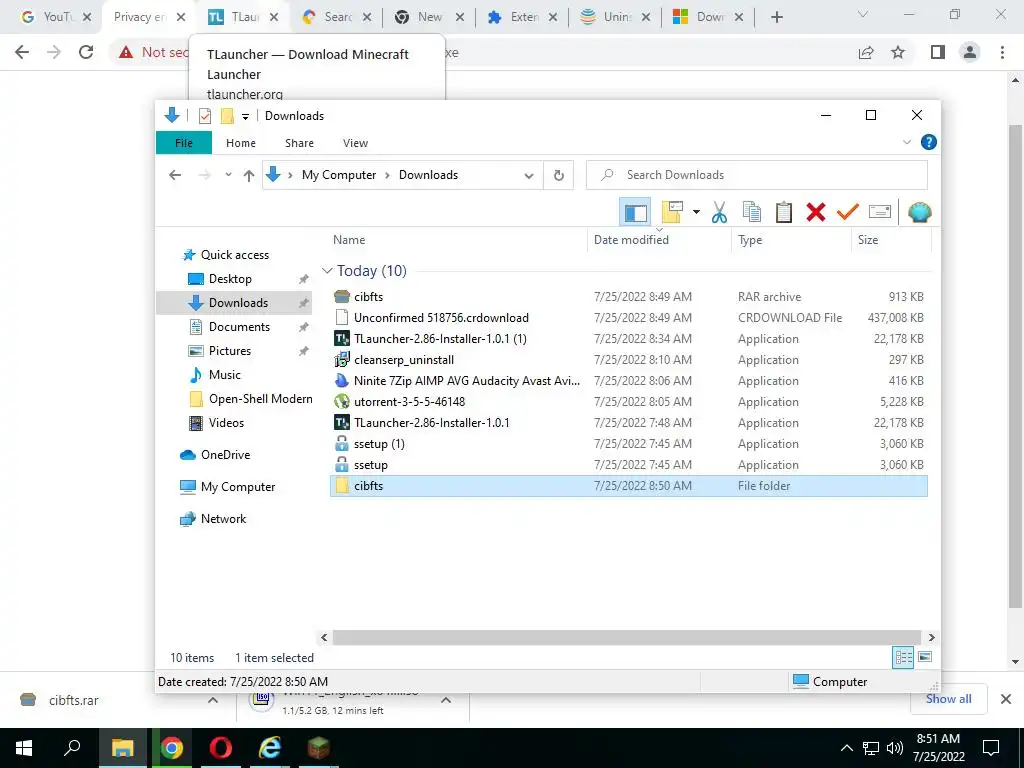Click the Search Downloads field
The width and height of the screenshot is (1024, 768).
pyautogui.click(x=757, y=175)
